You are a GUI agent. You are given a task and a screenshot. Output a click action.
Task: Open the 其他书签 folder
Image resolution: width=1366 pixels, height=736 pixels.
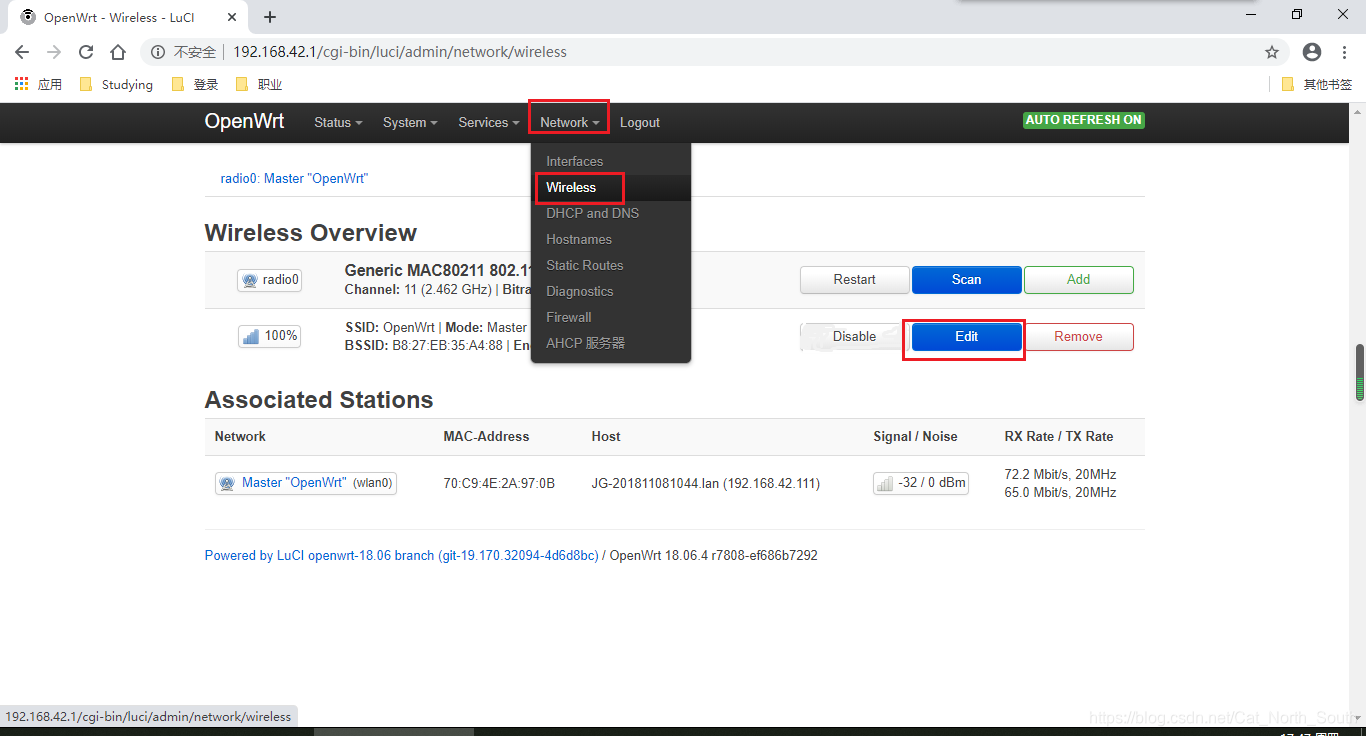(1317, 84)
